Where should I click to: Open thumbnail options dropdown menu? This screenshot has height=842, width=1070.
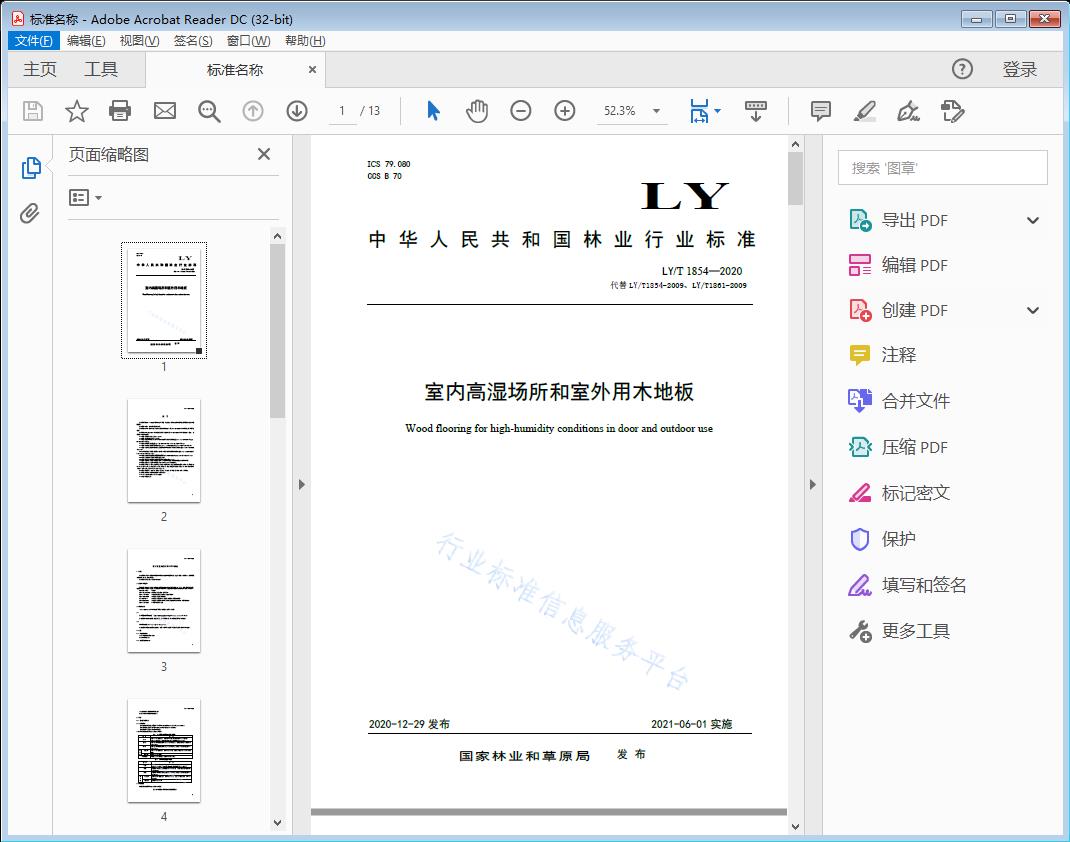(86, 198)
